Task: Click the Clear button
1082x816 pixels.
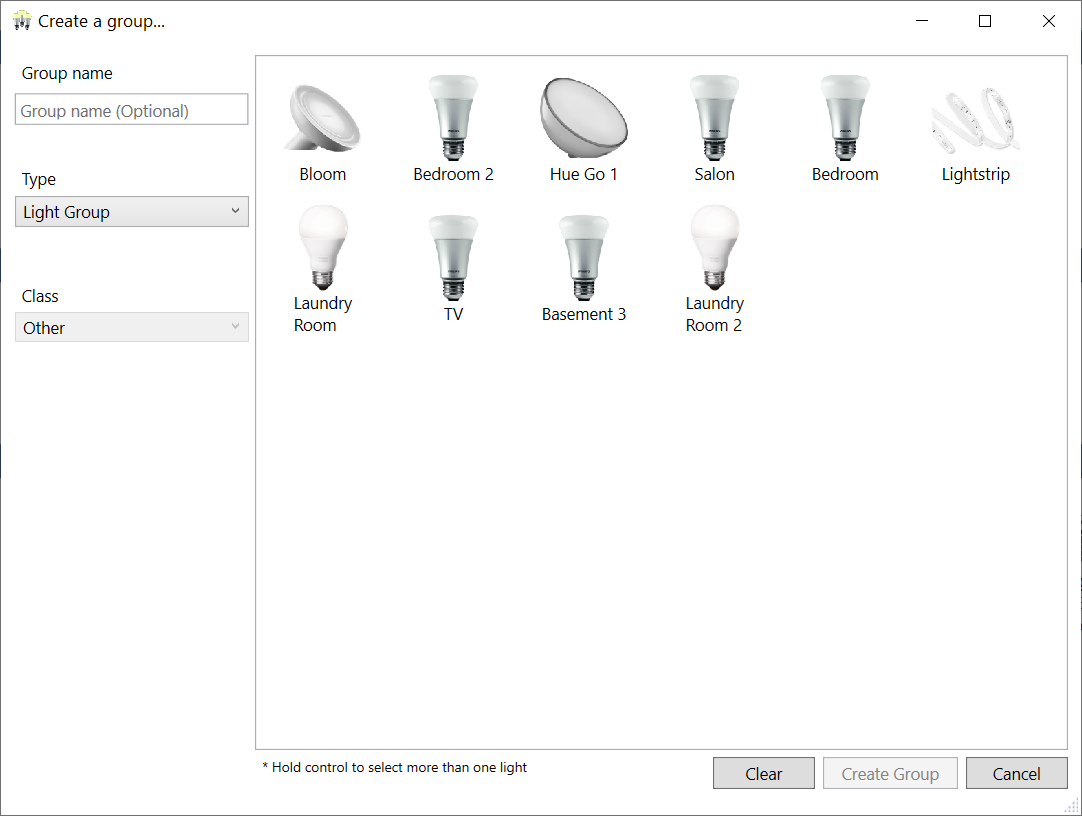Action: pos(764,773)
